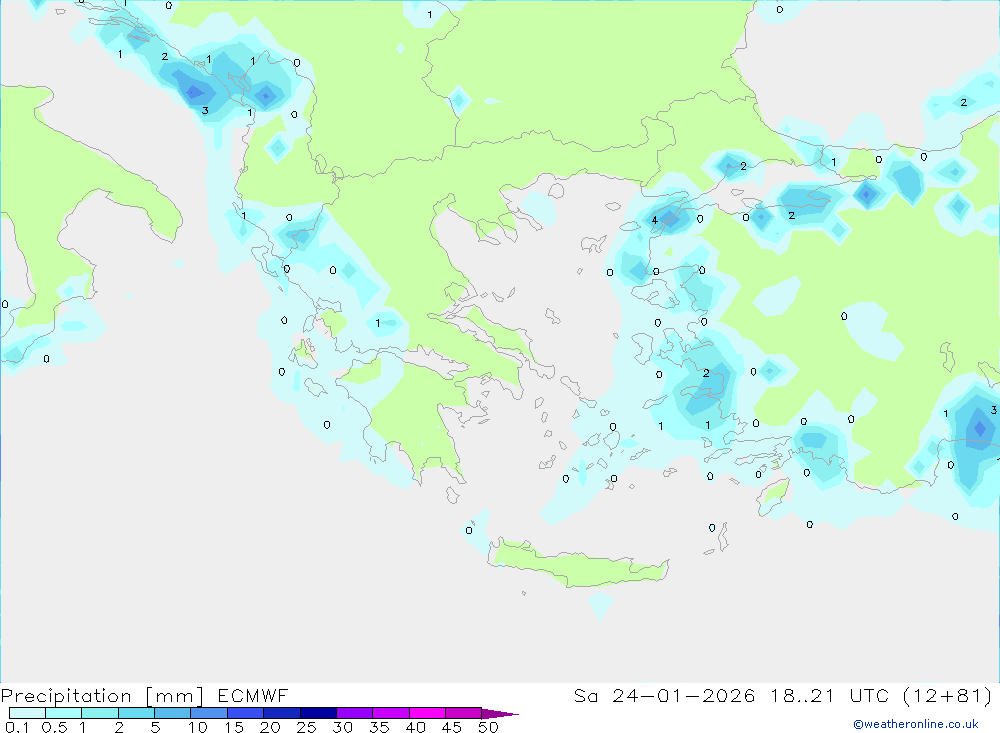Click the 35–40 mm legend color swatch

tap(391, 713)
